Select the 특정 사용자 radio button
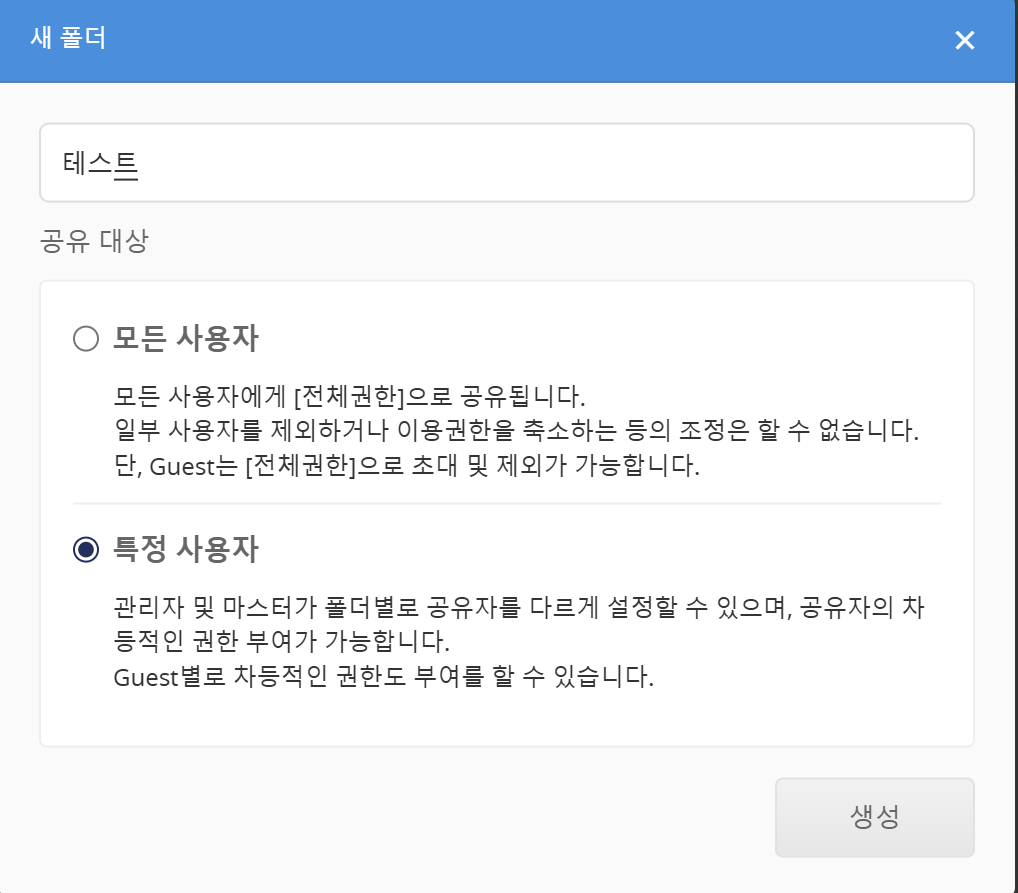This screenshot has width=1018, height=893. pos(86,549)
